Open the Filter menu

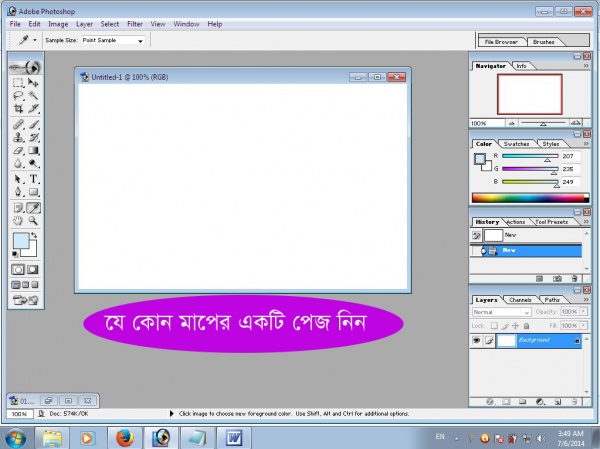tap(135, 24)
